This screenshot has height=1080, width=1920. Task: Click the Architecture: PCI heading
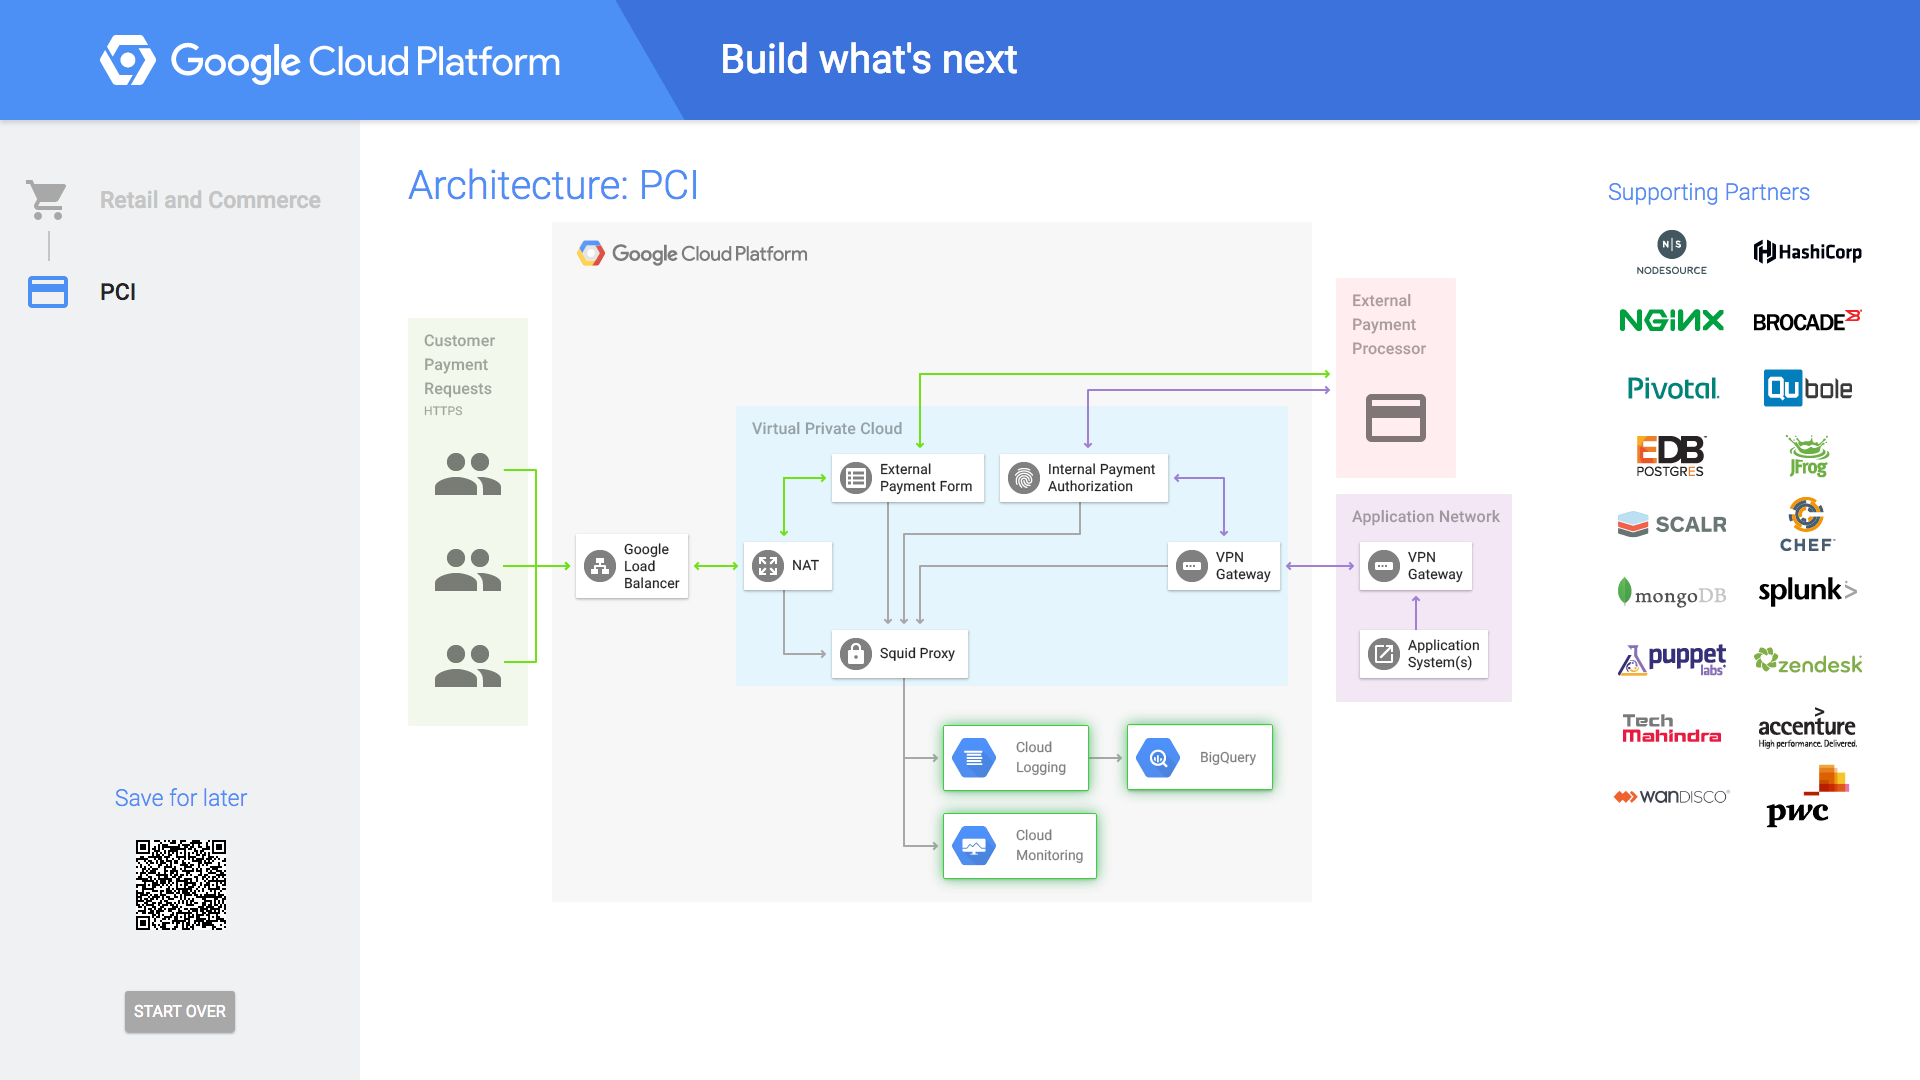pyautogui.click(x=554, y=185)
